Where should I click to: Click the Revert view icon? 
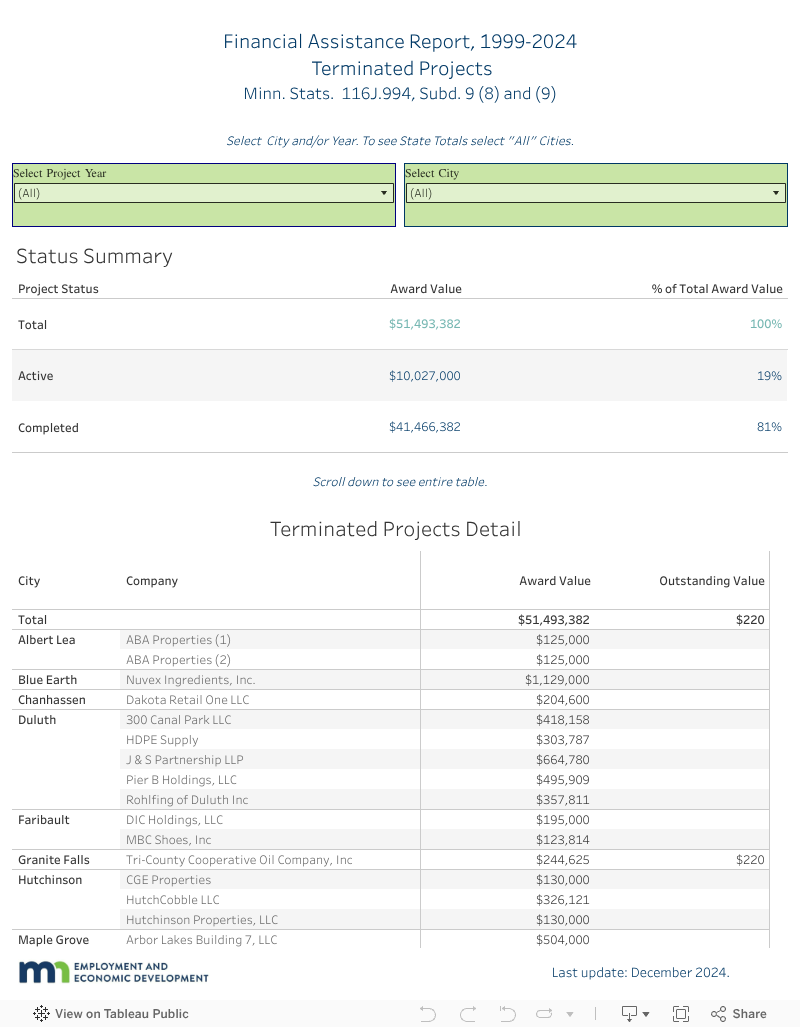pyautogui.click(x=506, y=1013)
